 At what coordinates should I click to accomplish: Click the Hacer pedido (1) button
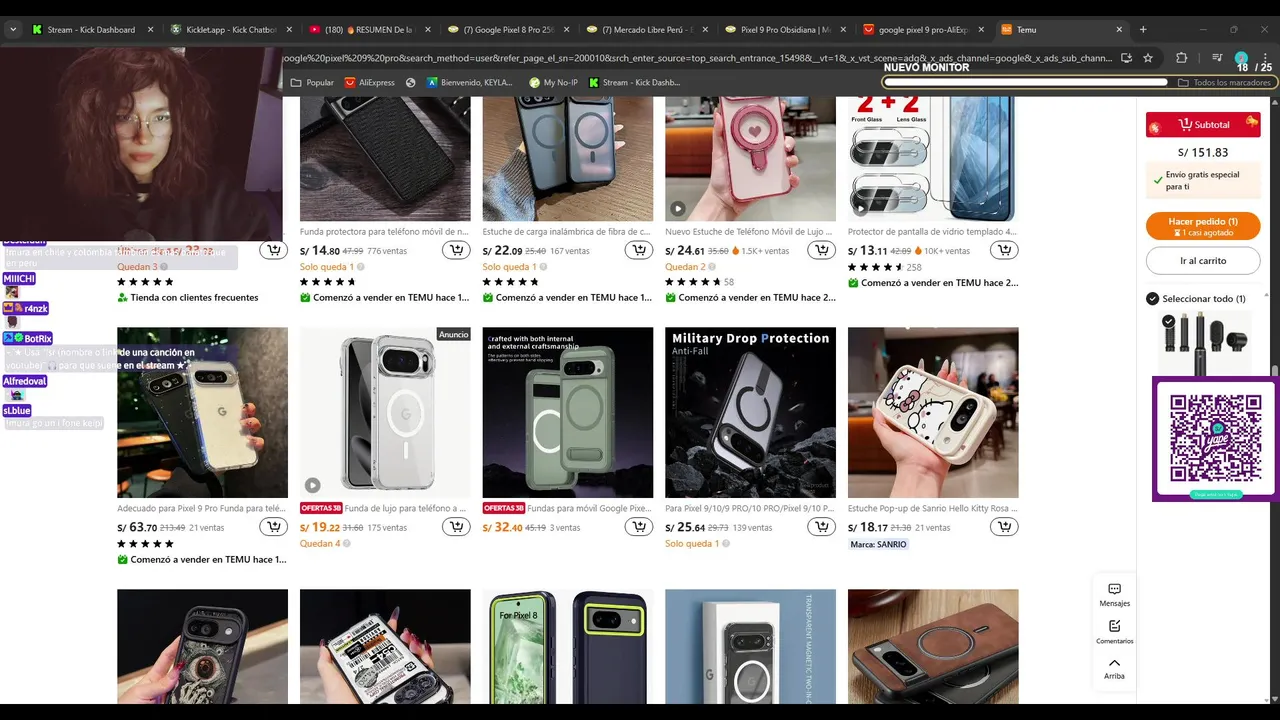click(x=1203, y=226)
